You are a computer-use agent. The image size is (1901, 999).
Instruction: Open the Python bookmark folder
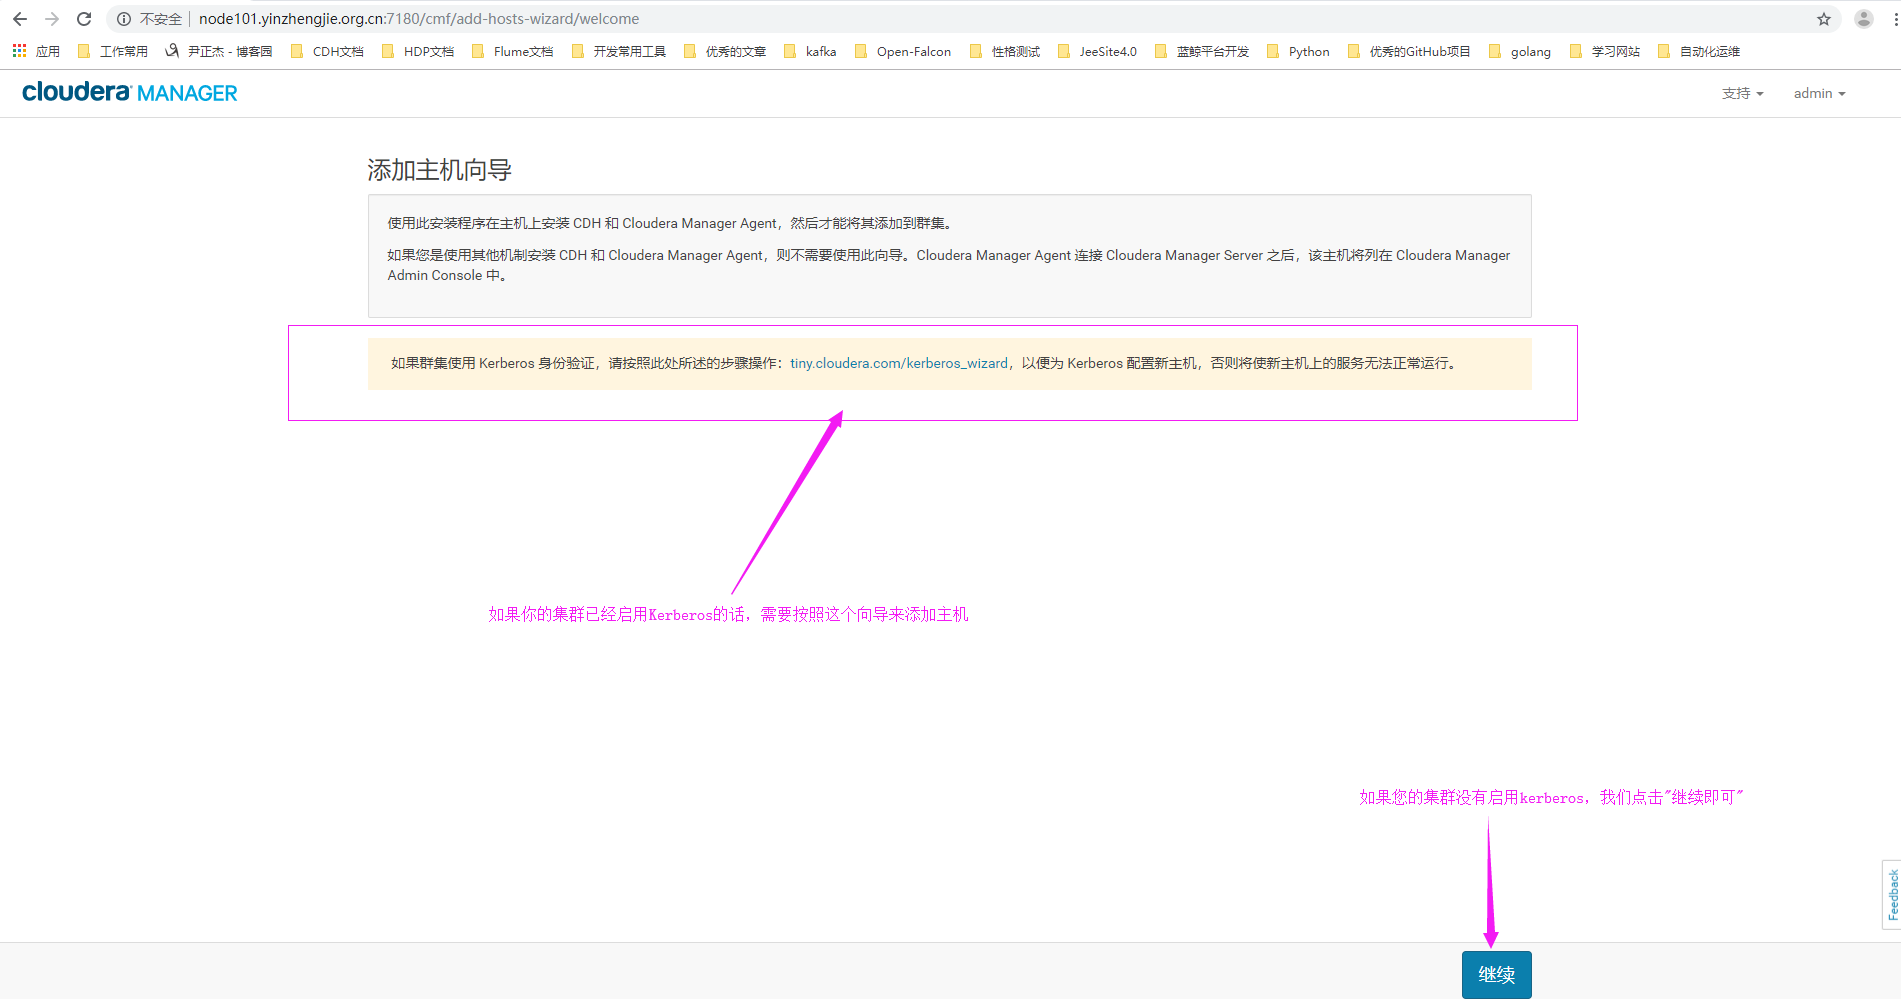[x=1298, y=51]
